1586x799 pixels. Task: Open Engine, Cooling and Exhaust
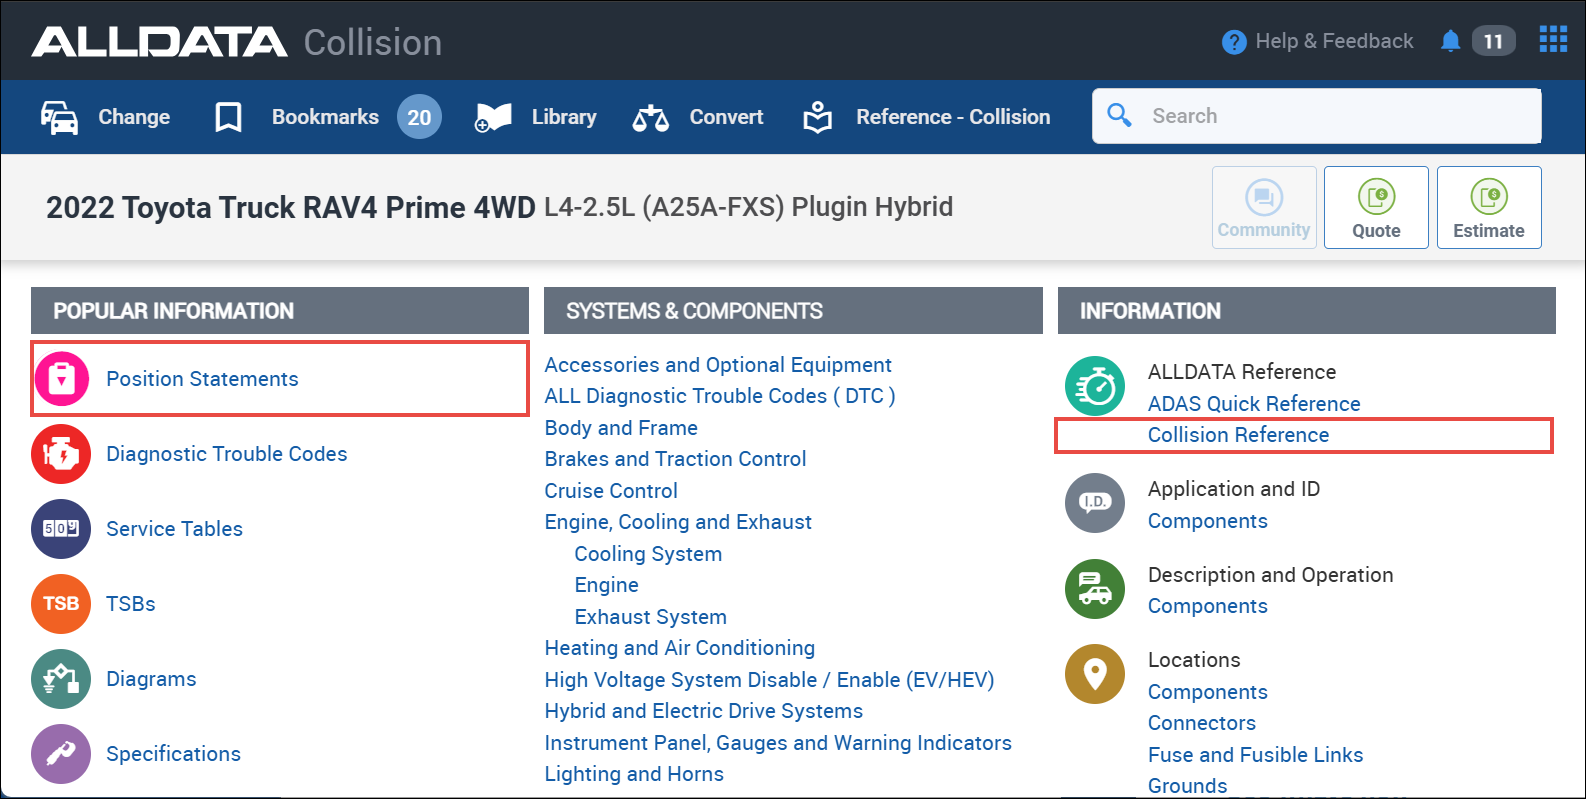click(x=678, y=522)
